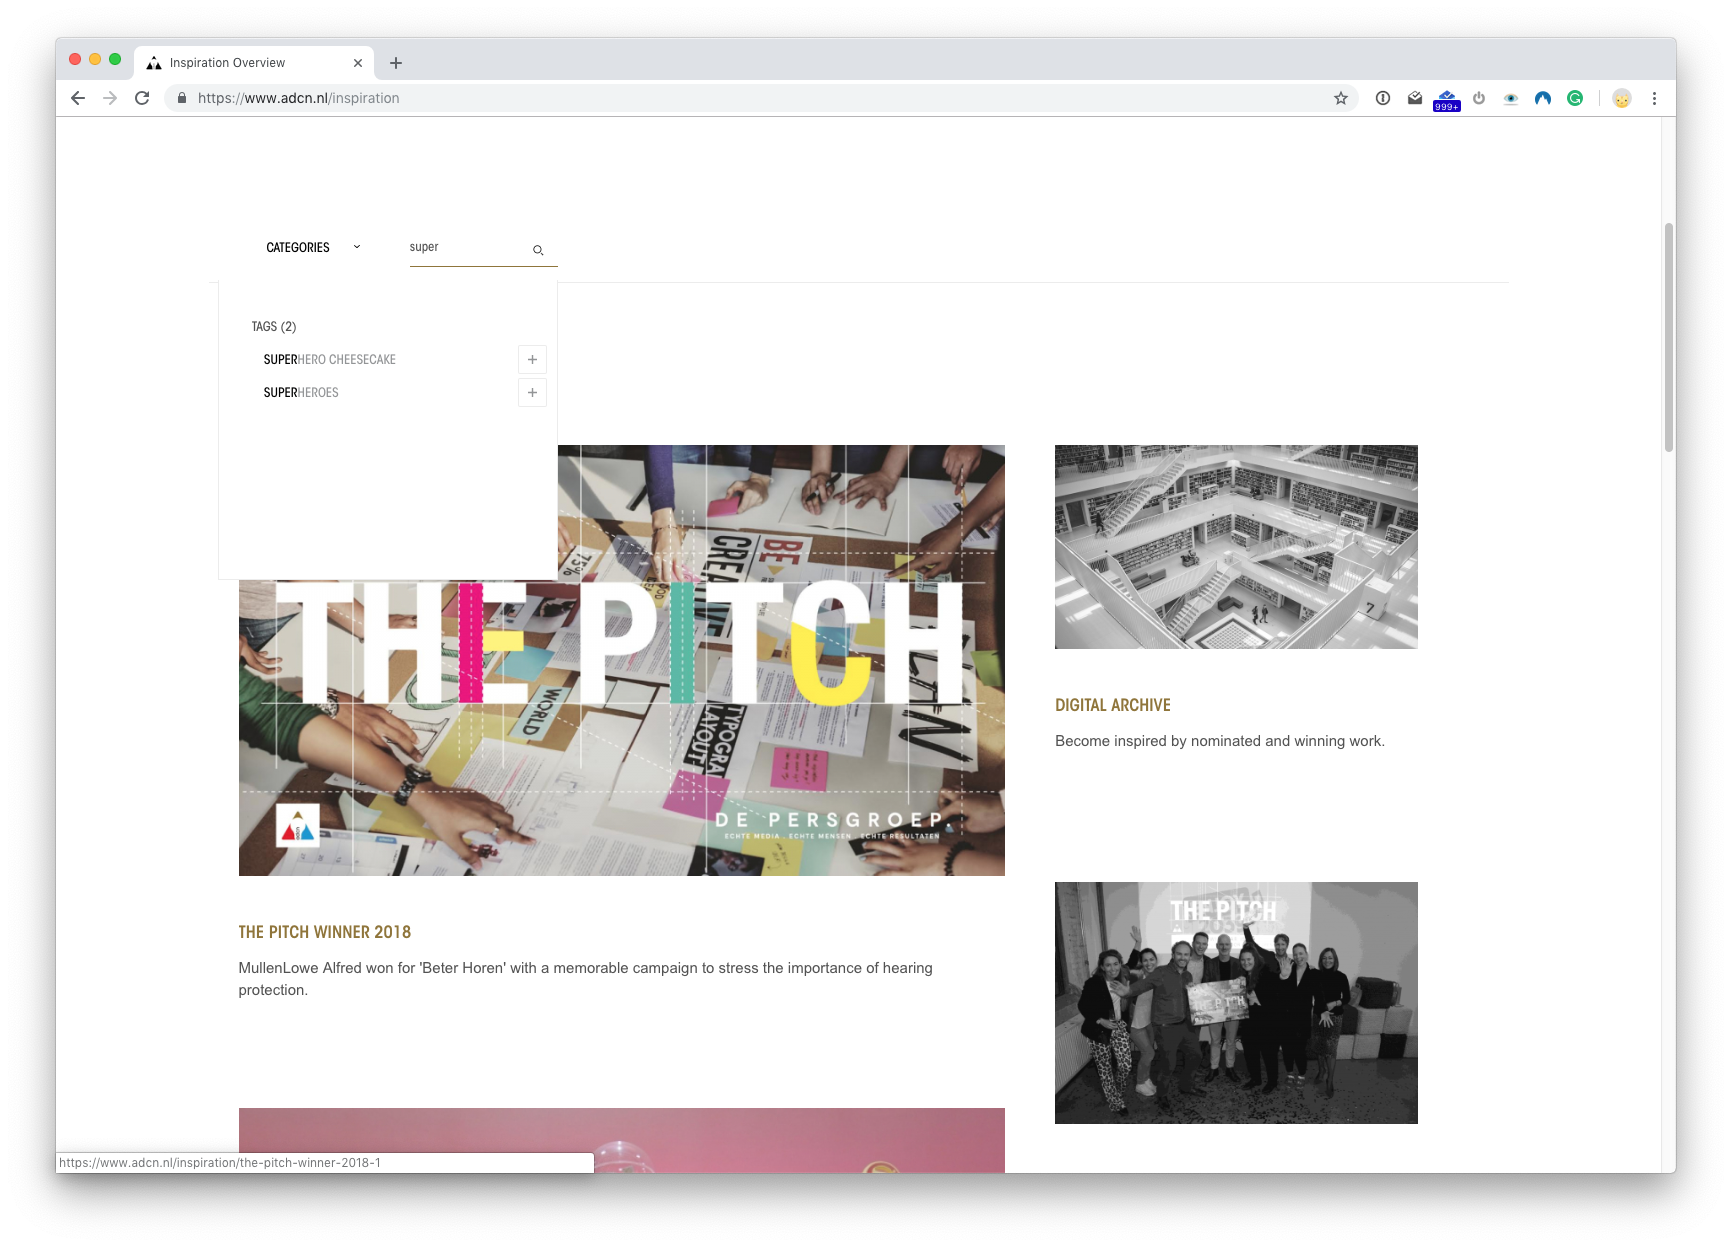
Task: Open the extension showing 999+ notifications
Action: (1446, 98)
